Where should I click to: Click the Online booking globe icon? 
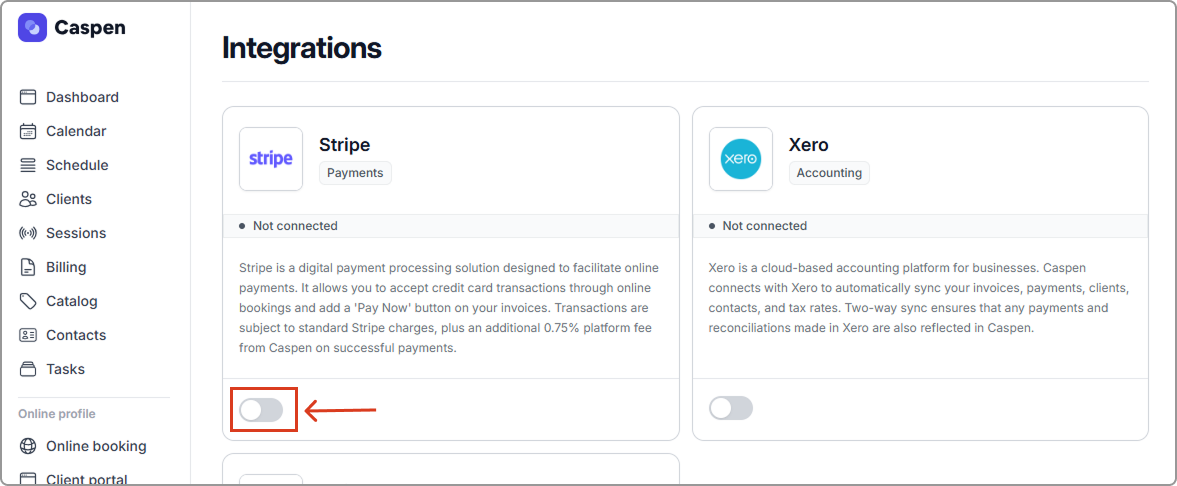click(x=28, y=446)
